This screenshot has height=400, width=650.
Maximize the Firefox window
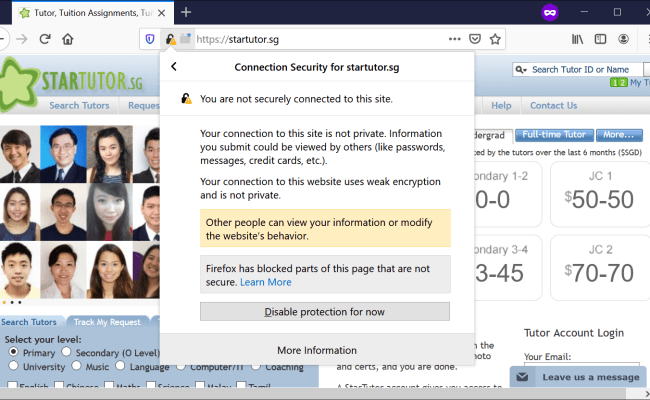tap(617, 12)
